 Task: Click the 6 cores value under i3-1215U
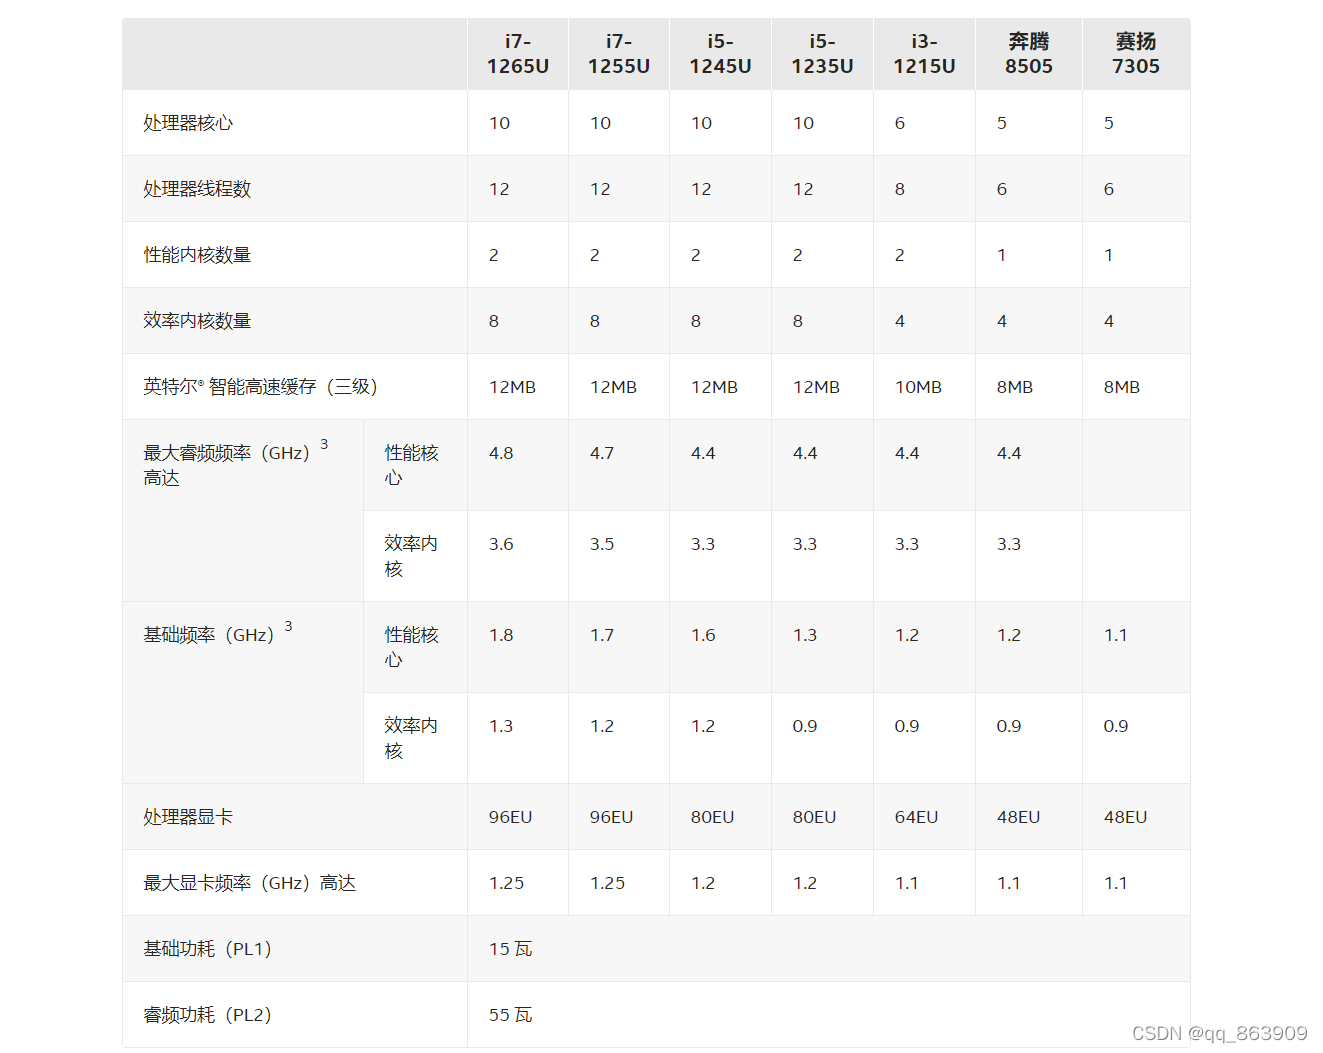[900, 123]
